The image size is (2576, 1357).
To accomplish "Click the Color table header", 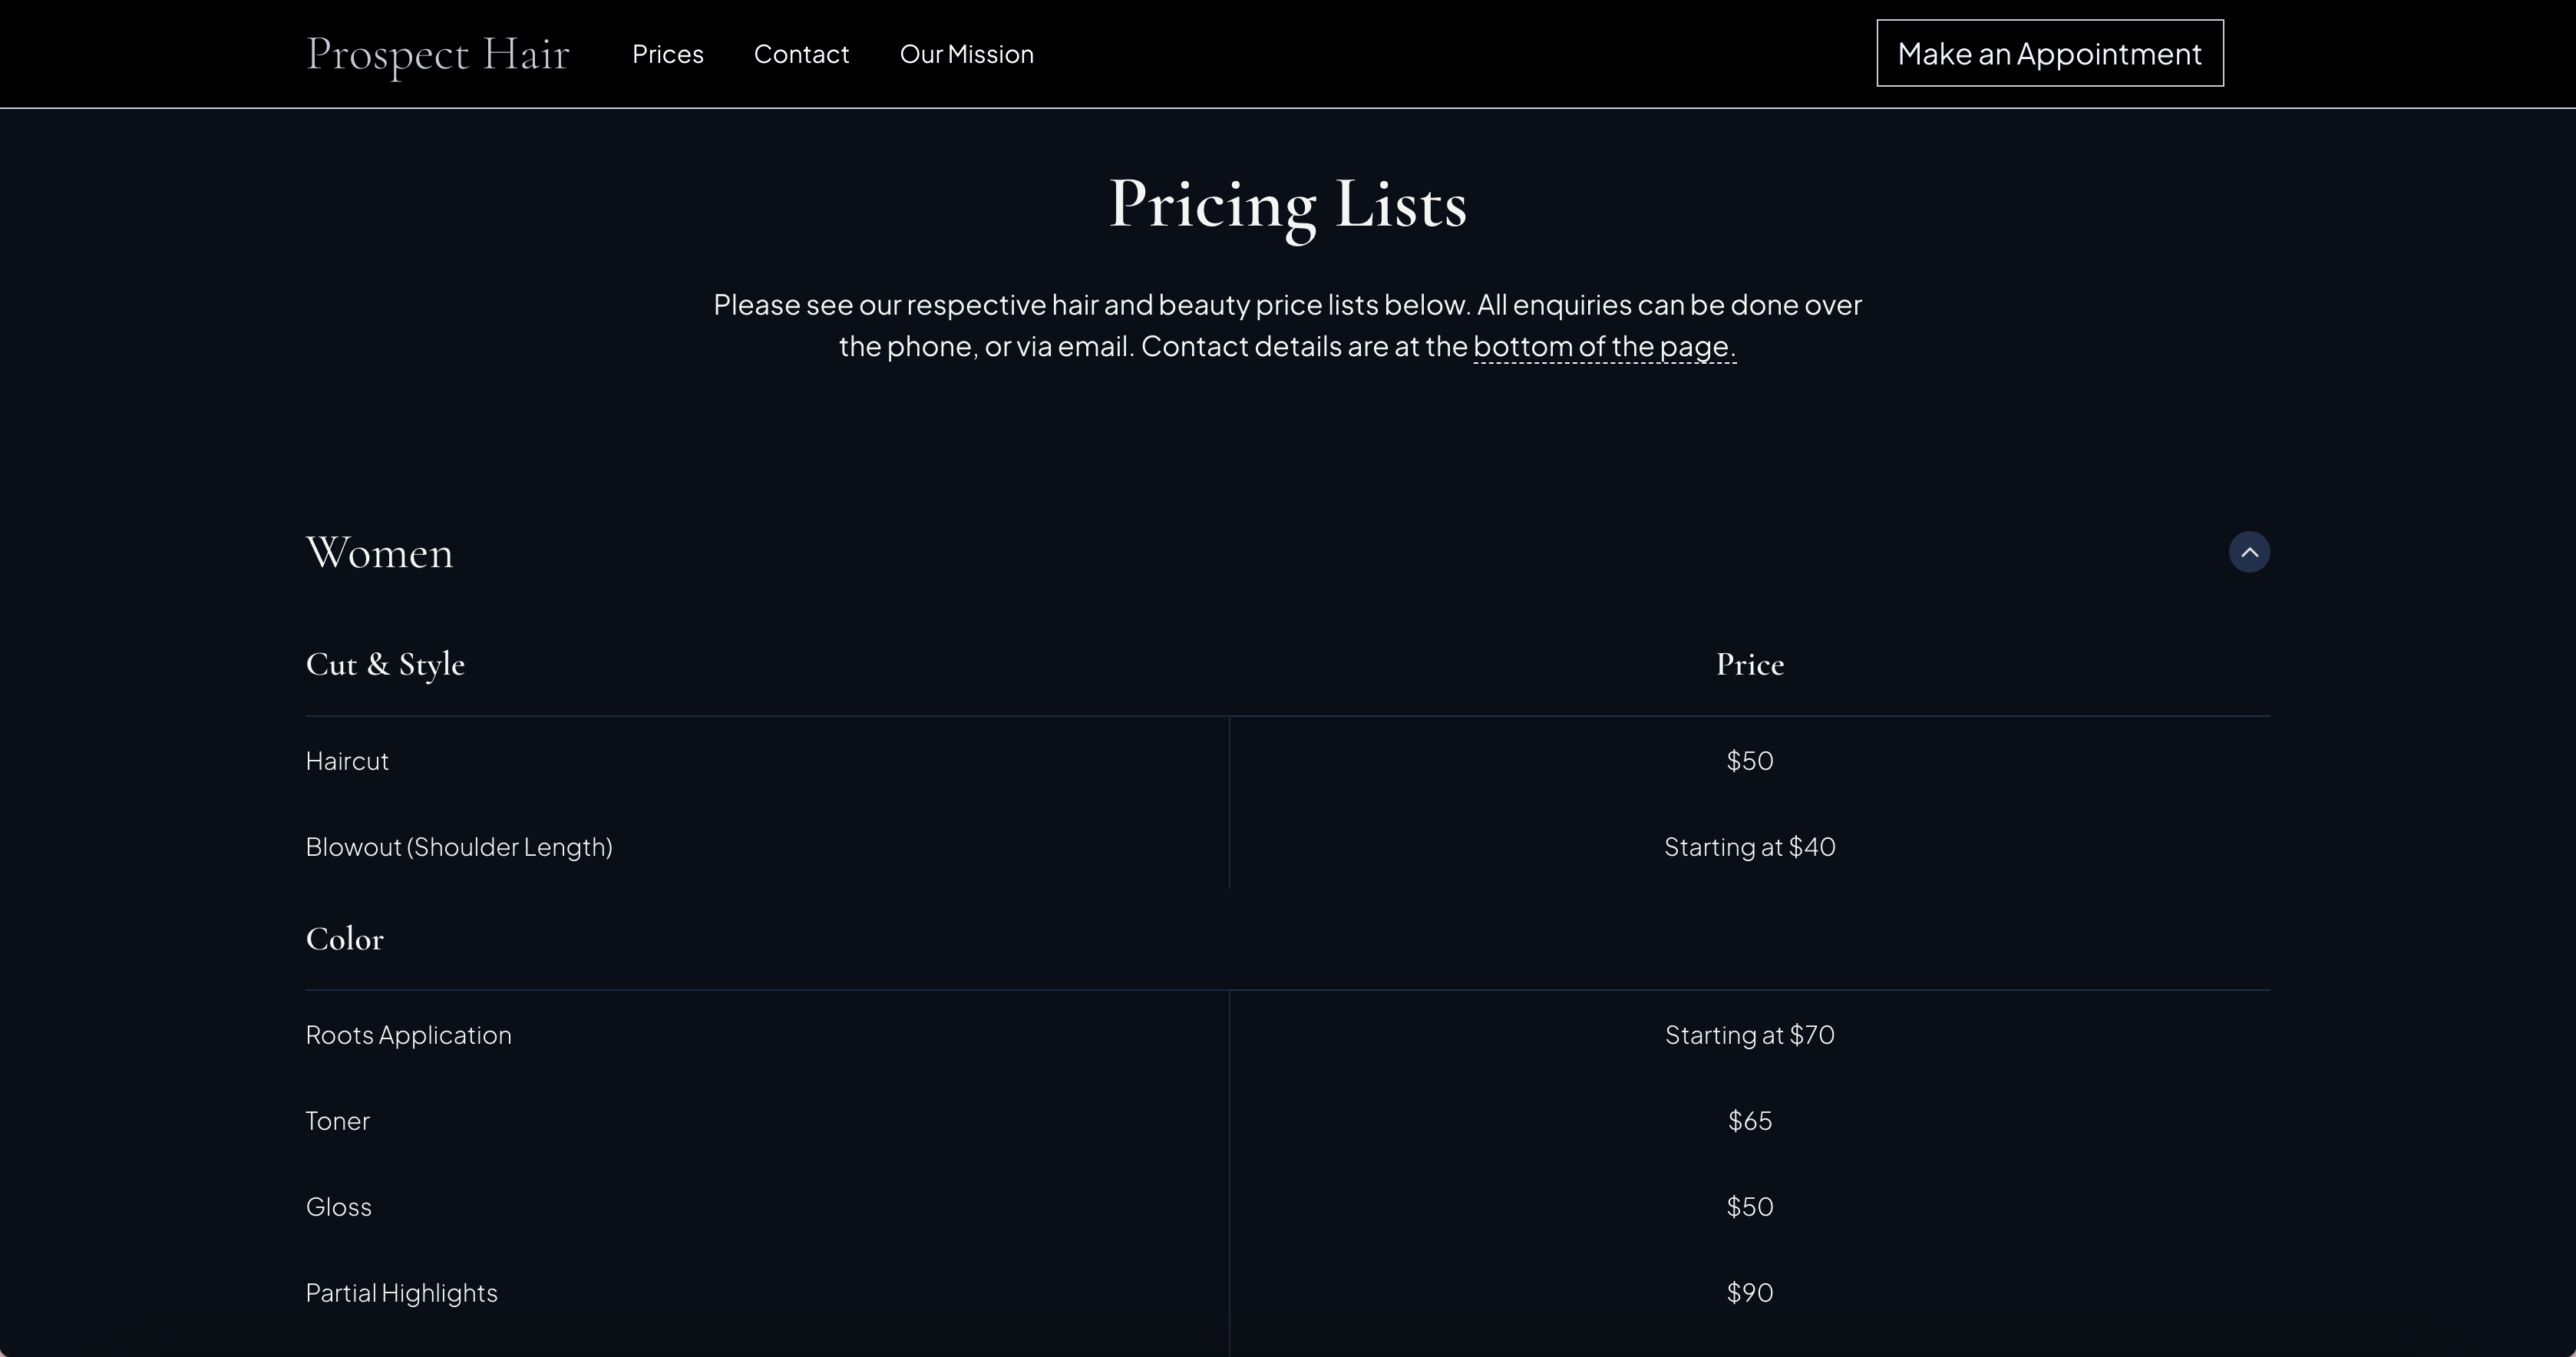I will click(x=344, y=938).
